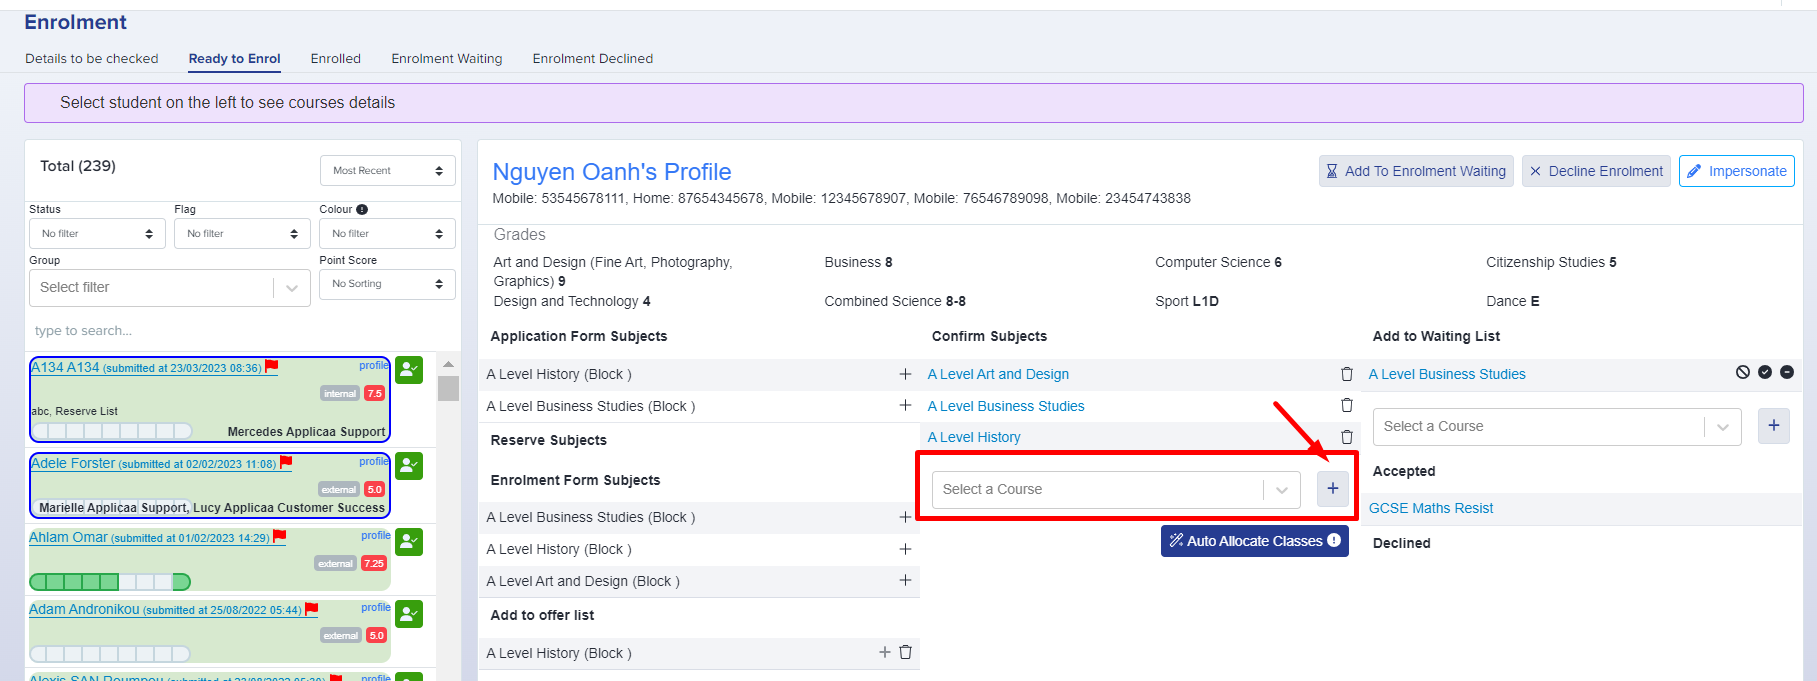Switch to Ready to Enrol tab
The height and width of the screenshot is (681, 1817).
[x=235, y=59]
